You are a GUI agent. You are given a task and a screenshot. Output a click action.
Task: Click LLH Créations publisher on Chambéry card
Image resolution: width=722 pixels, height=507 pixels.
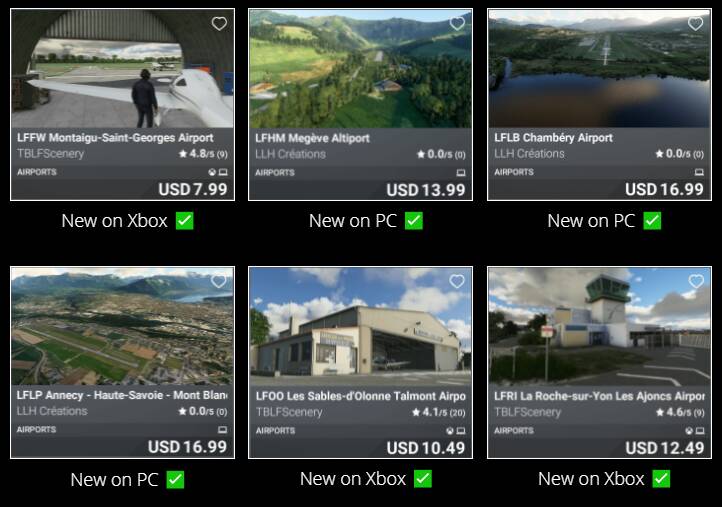529,154
